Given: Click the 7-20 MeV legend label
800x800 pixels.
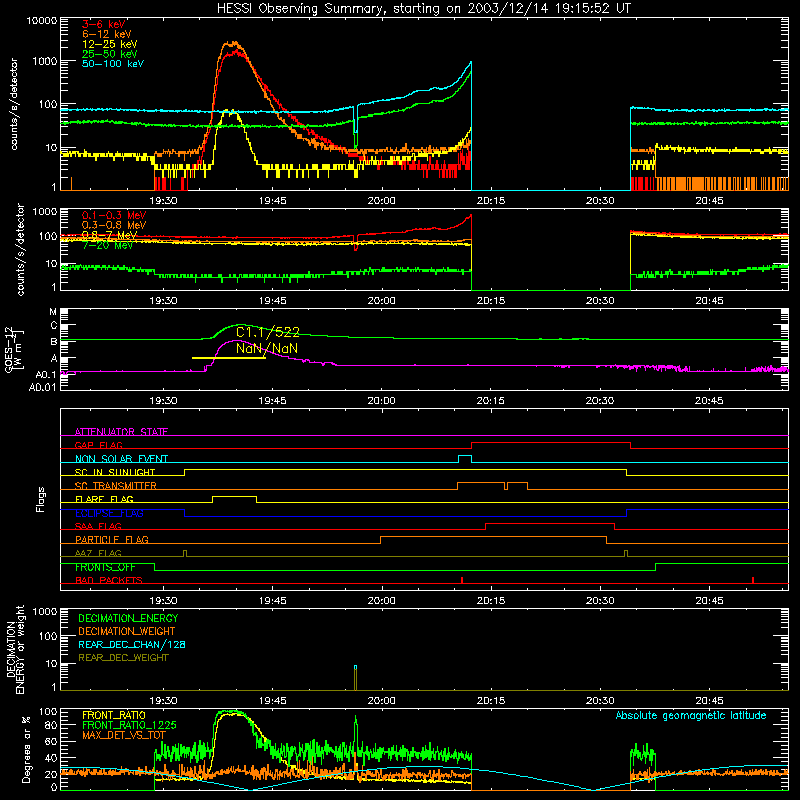Looking at the screenshot, I should [x=107, y=245].
